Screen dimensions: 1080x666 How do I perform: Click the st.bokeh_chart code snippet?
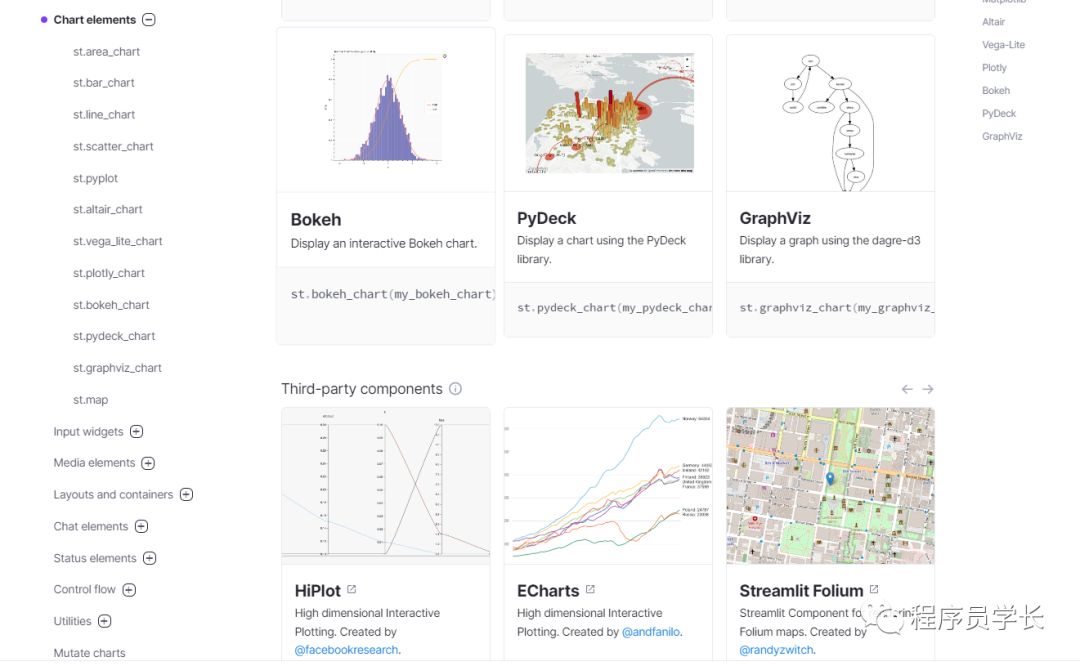tap(393, 294)
